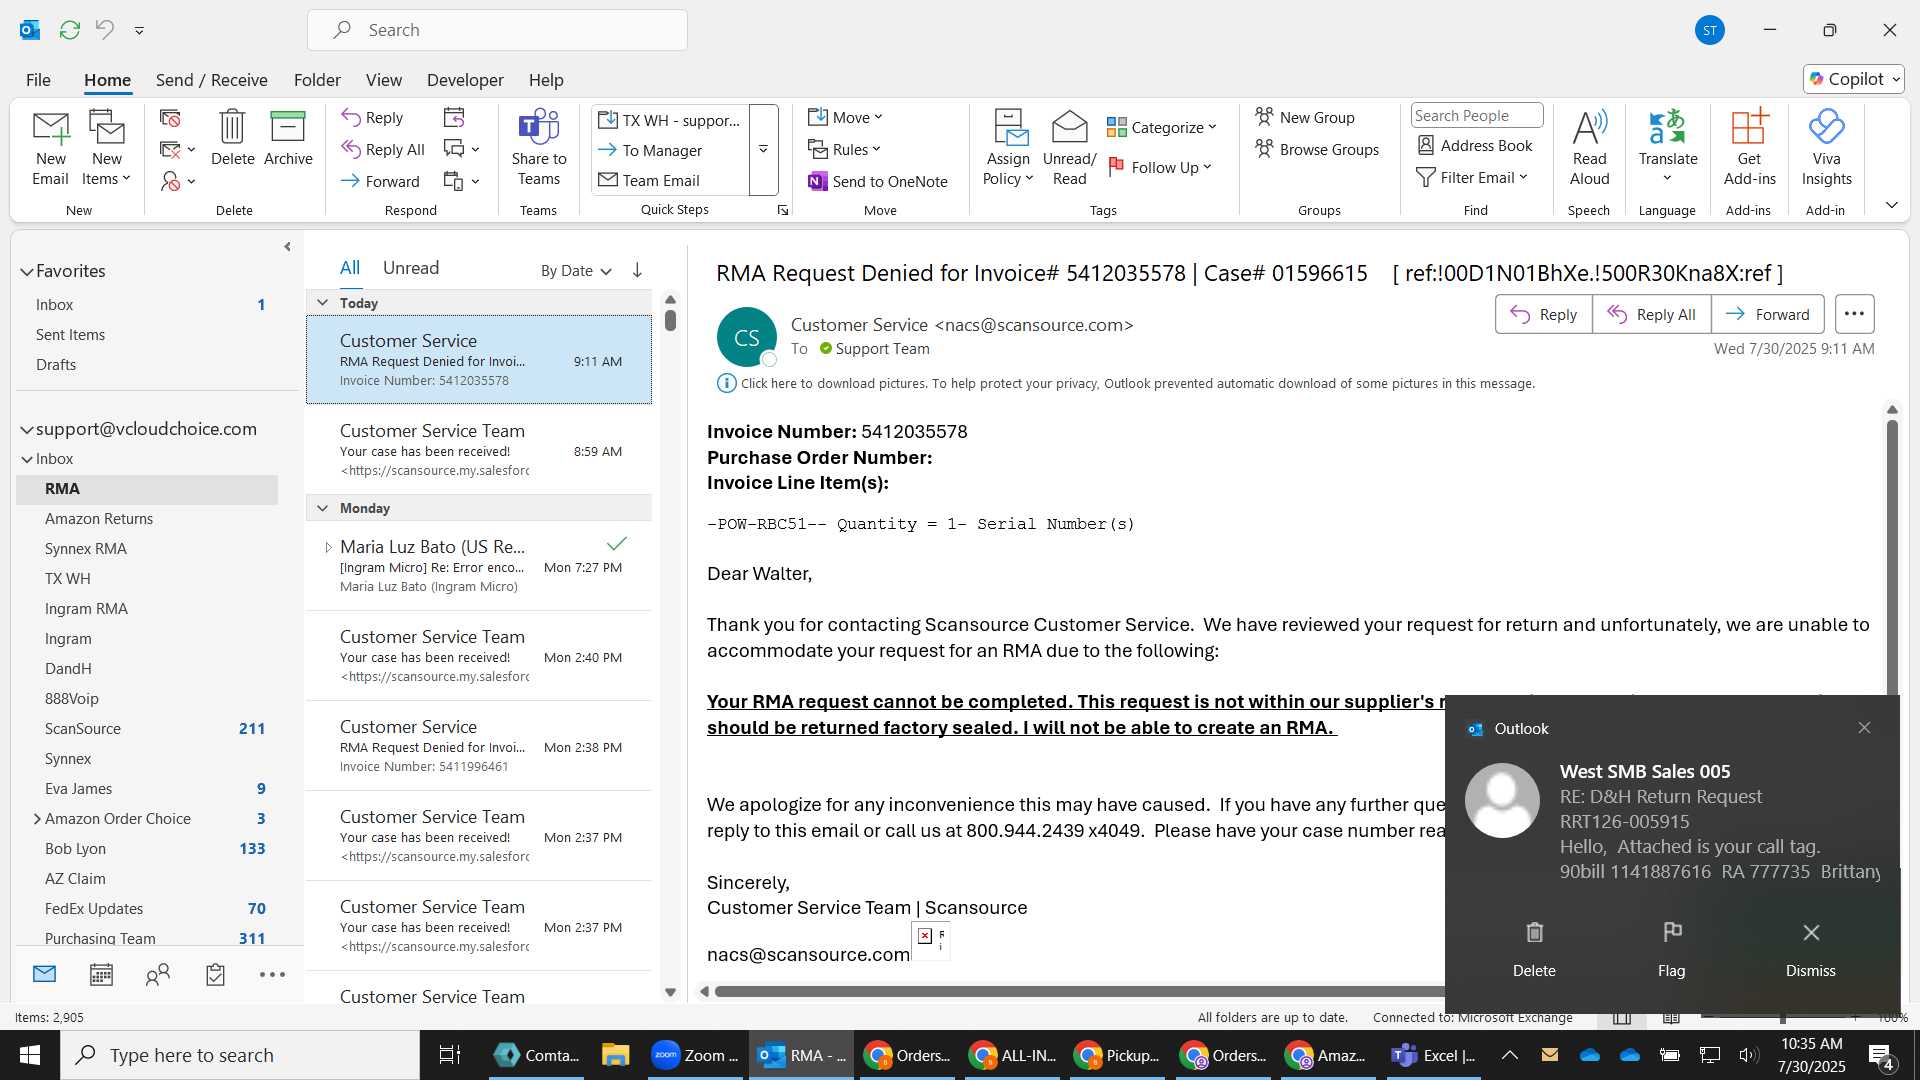Open the By Date sort dropdown
The height and width of the screenshot is (1080, 1920).
(576, 270)
